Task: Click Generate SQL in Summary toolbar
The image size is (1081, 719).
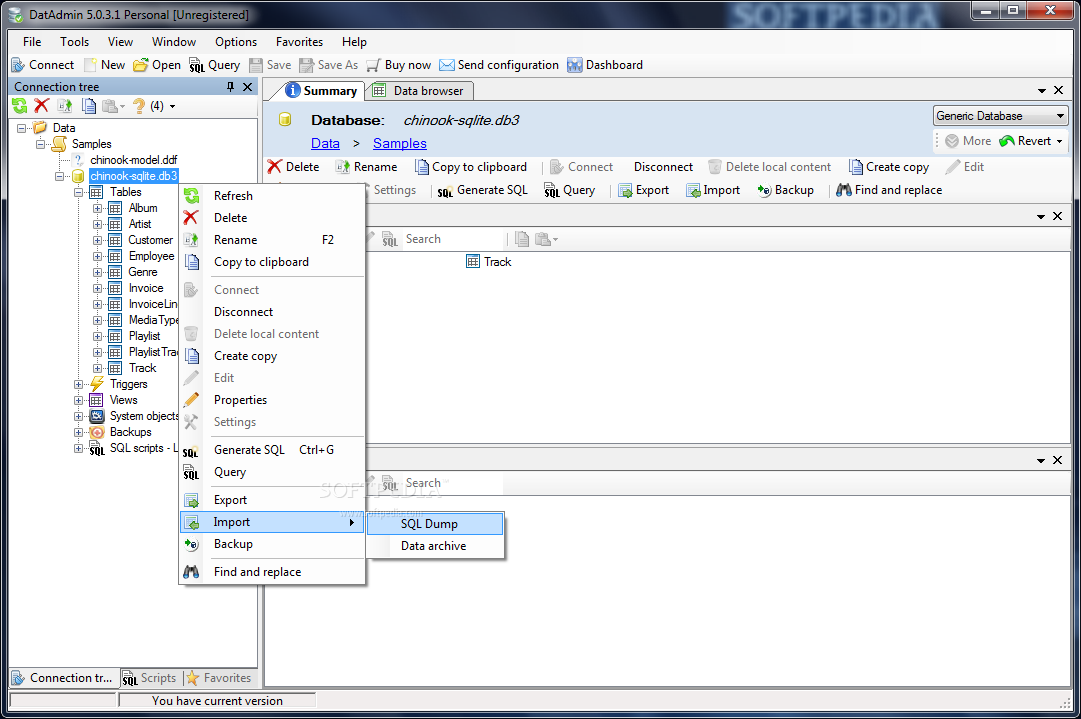Action: [483, 190]
